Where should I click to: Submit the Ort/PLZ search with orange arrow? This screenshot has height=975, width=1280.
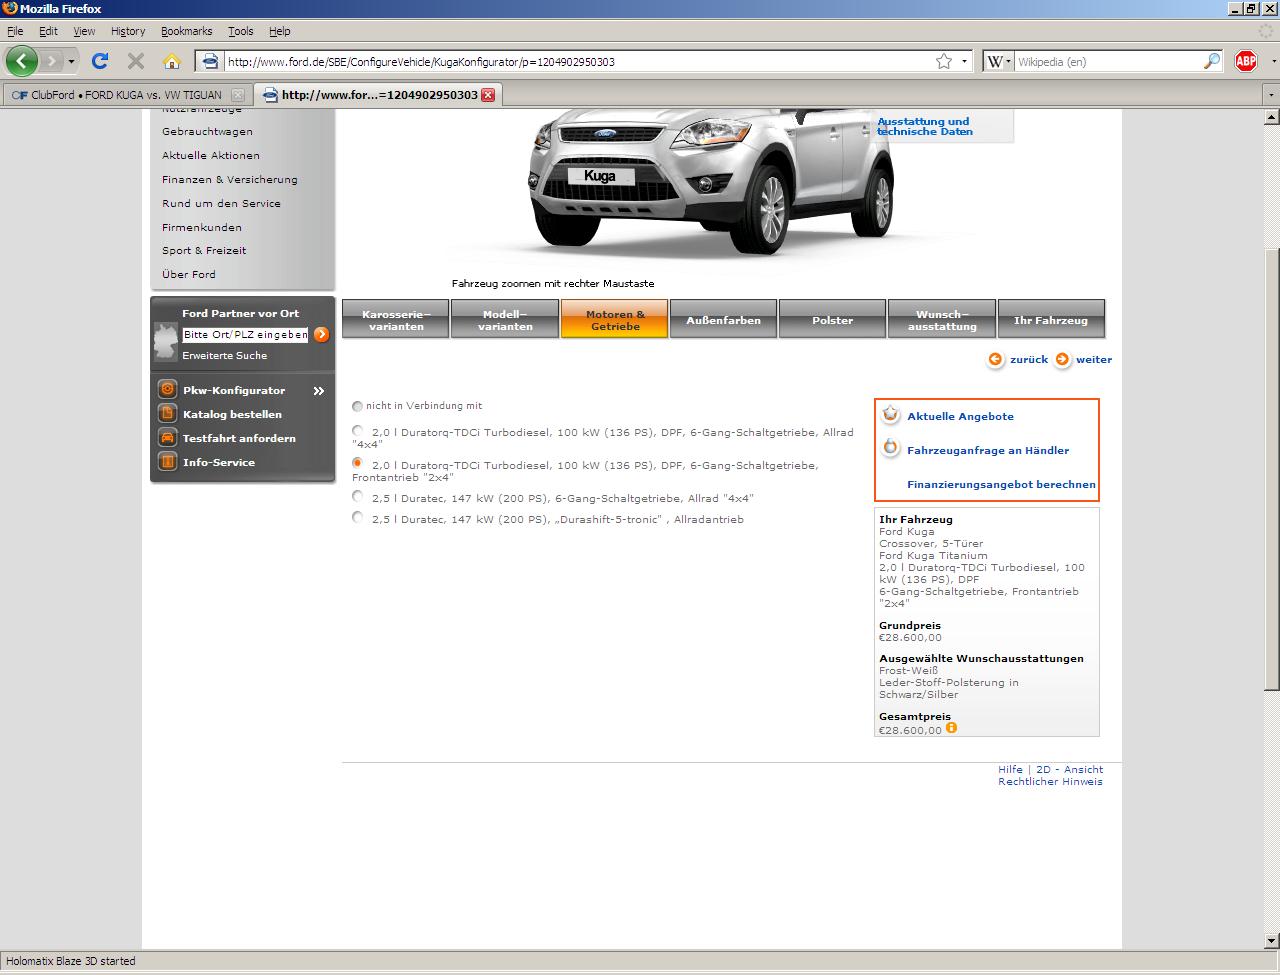321,335
